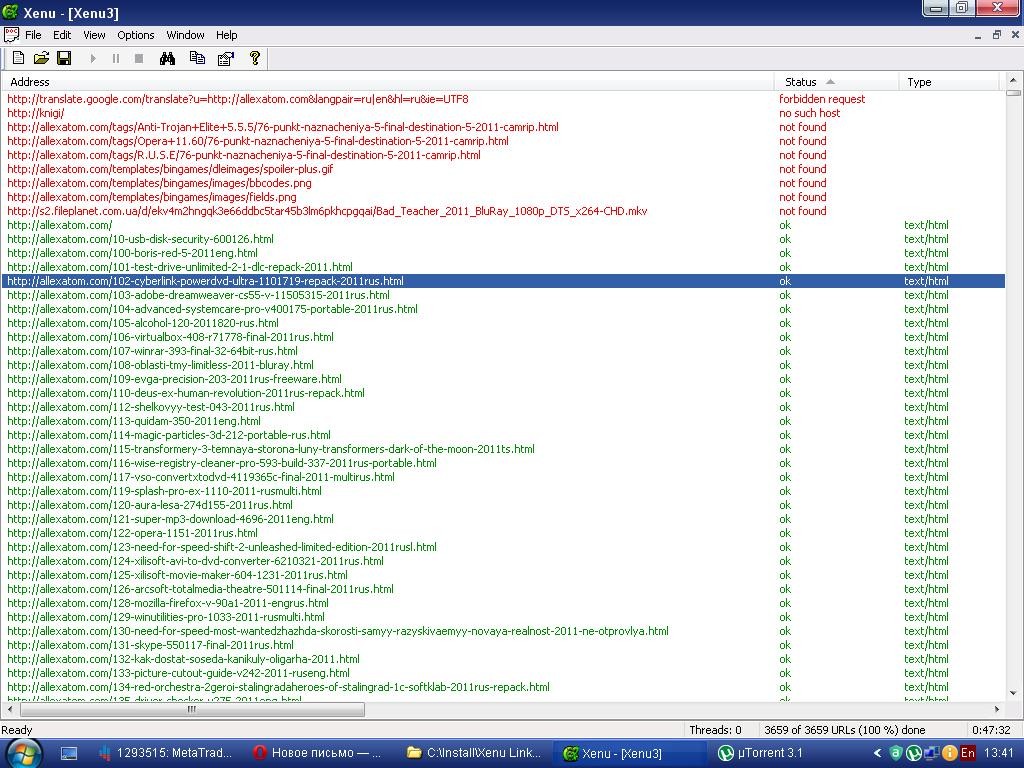Image resolution: width=1024 pixels, height=768 pixels.
Task: Minimize the inner Xenu3 document window
Action: [x=978, y=35]
